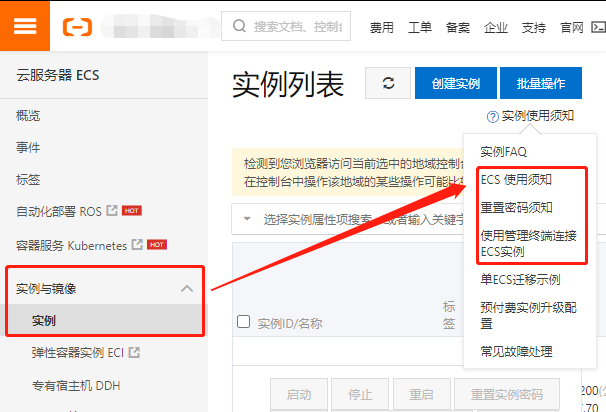Screen dimensions: 606x412
Task: Click the 重启 button
Action: click(x=422, y=394)
